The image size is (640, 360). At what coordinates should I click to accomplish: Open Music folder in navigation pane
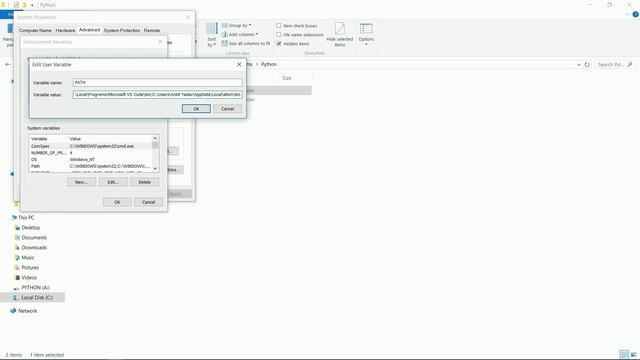click(28, 258)
